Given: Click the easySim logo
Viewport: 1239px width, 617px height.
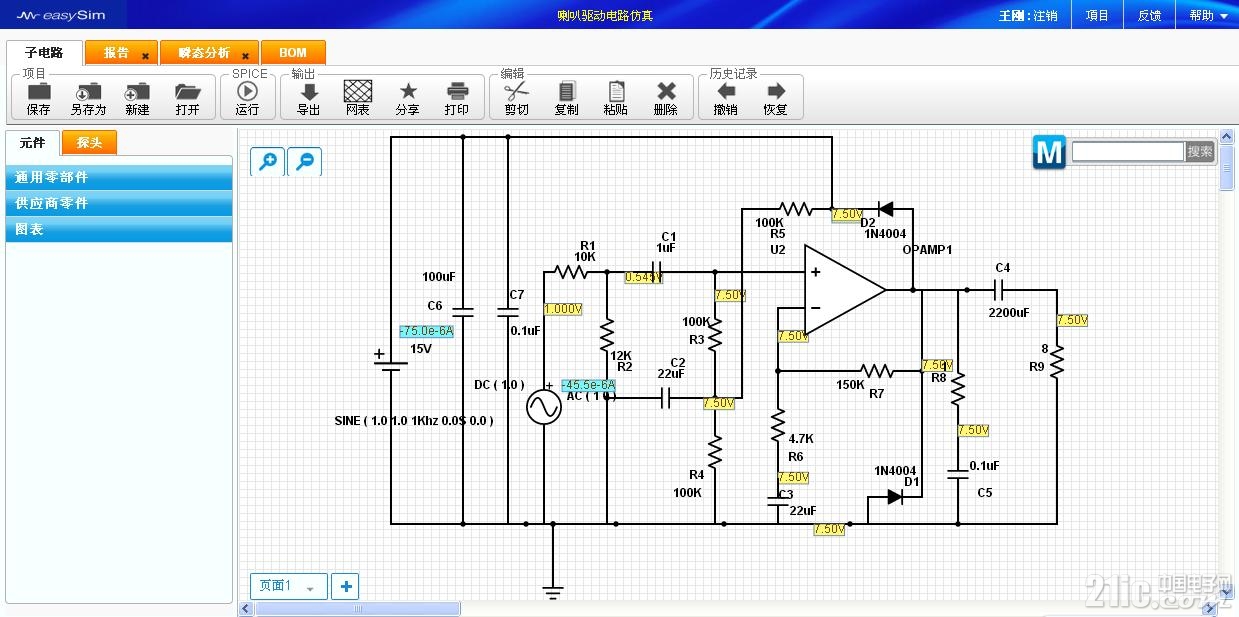Looking at the screenshot, I should [61, 15].
